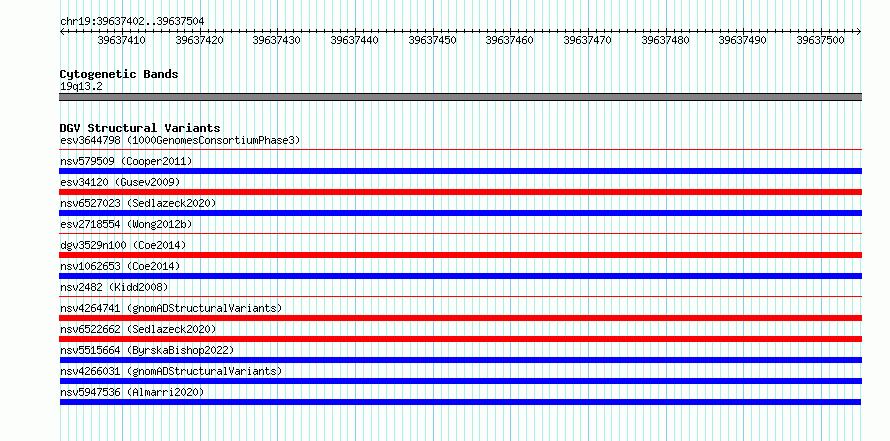Click ruler coordinate 39637480
The width and height of the screenshot is (890, 441).
pos(665,40)
